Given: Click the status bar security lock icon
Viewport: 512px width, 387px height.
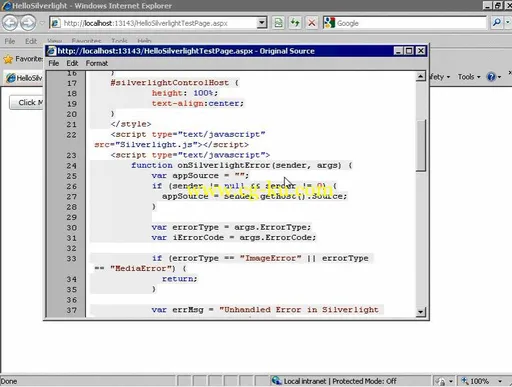Looking at the screenshot, I should (x=440, y=381).
